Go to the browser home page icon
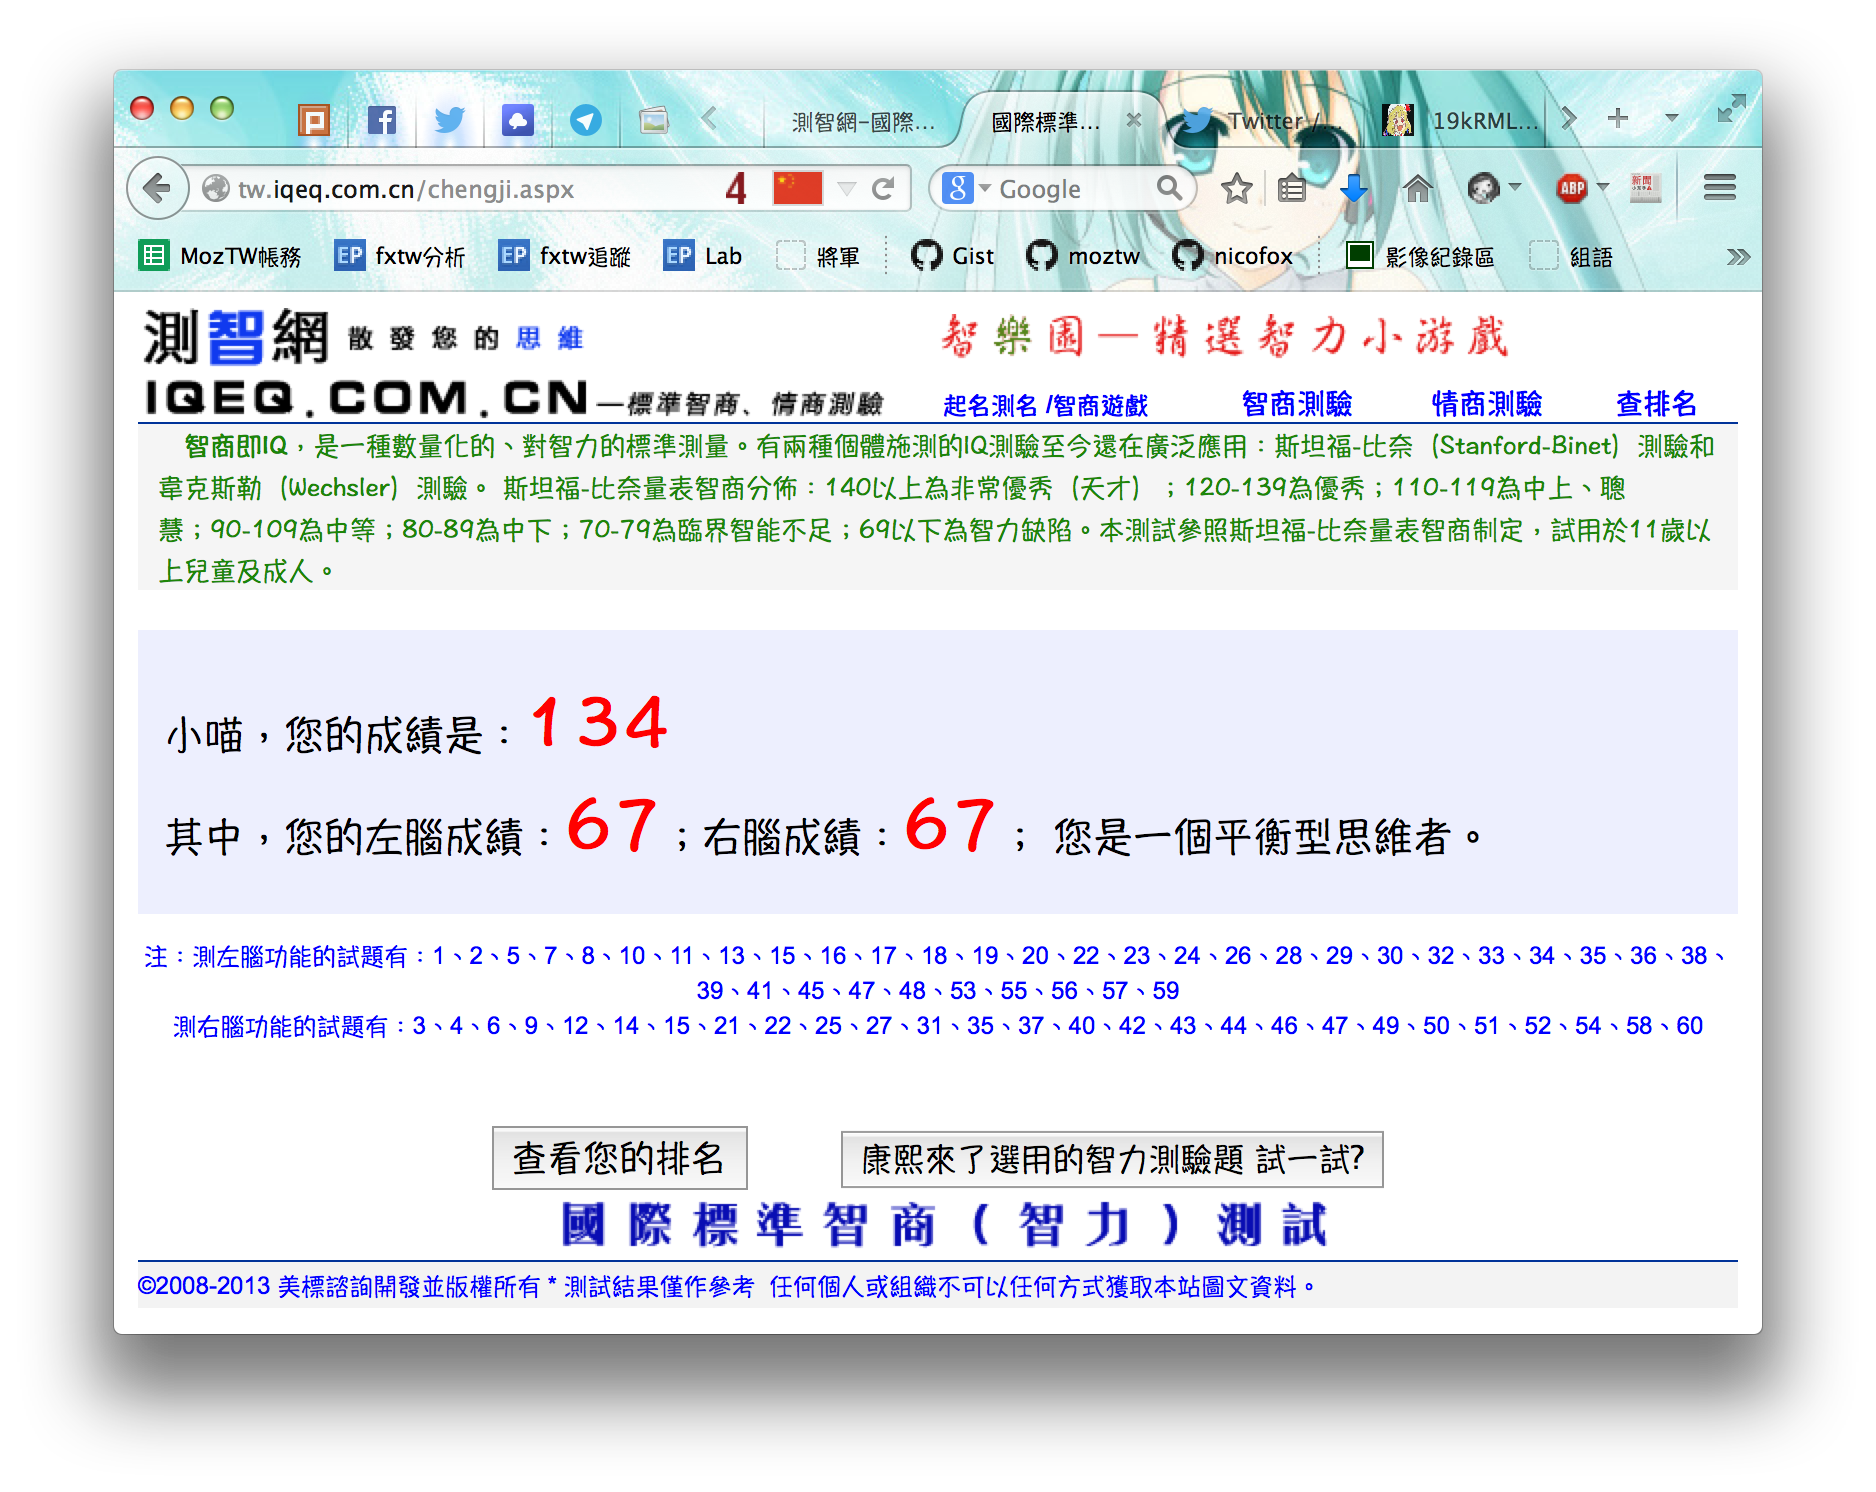Viewport: 1876px width, 1492px height. 1417,188
